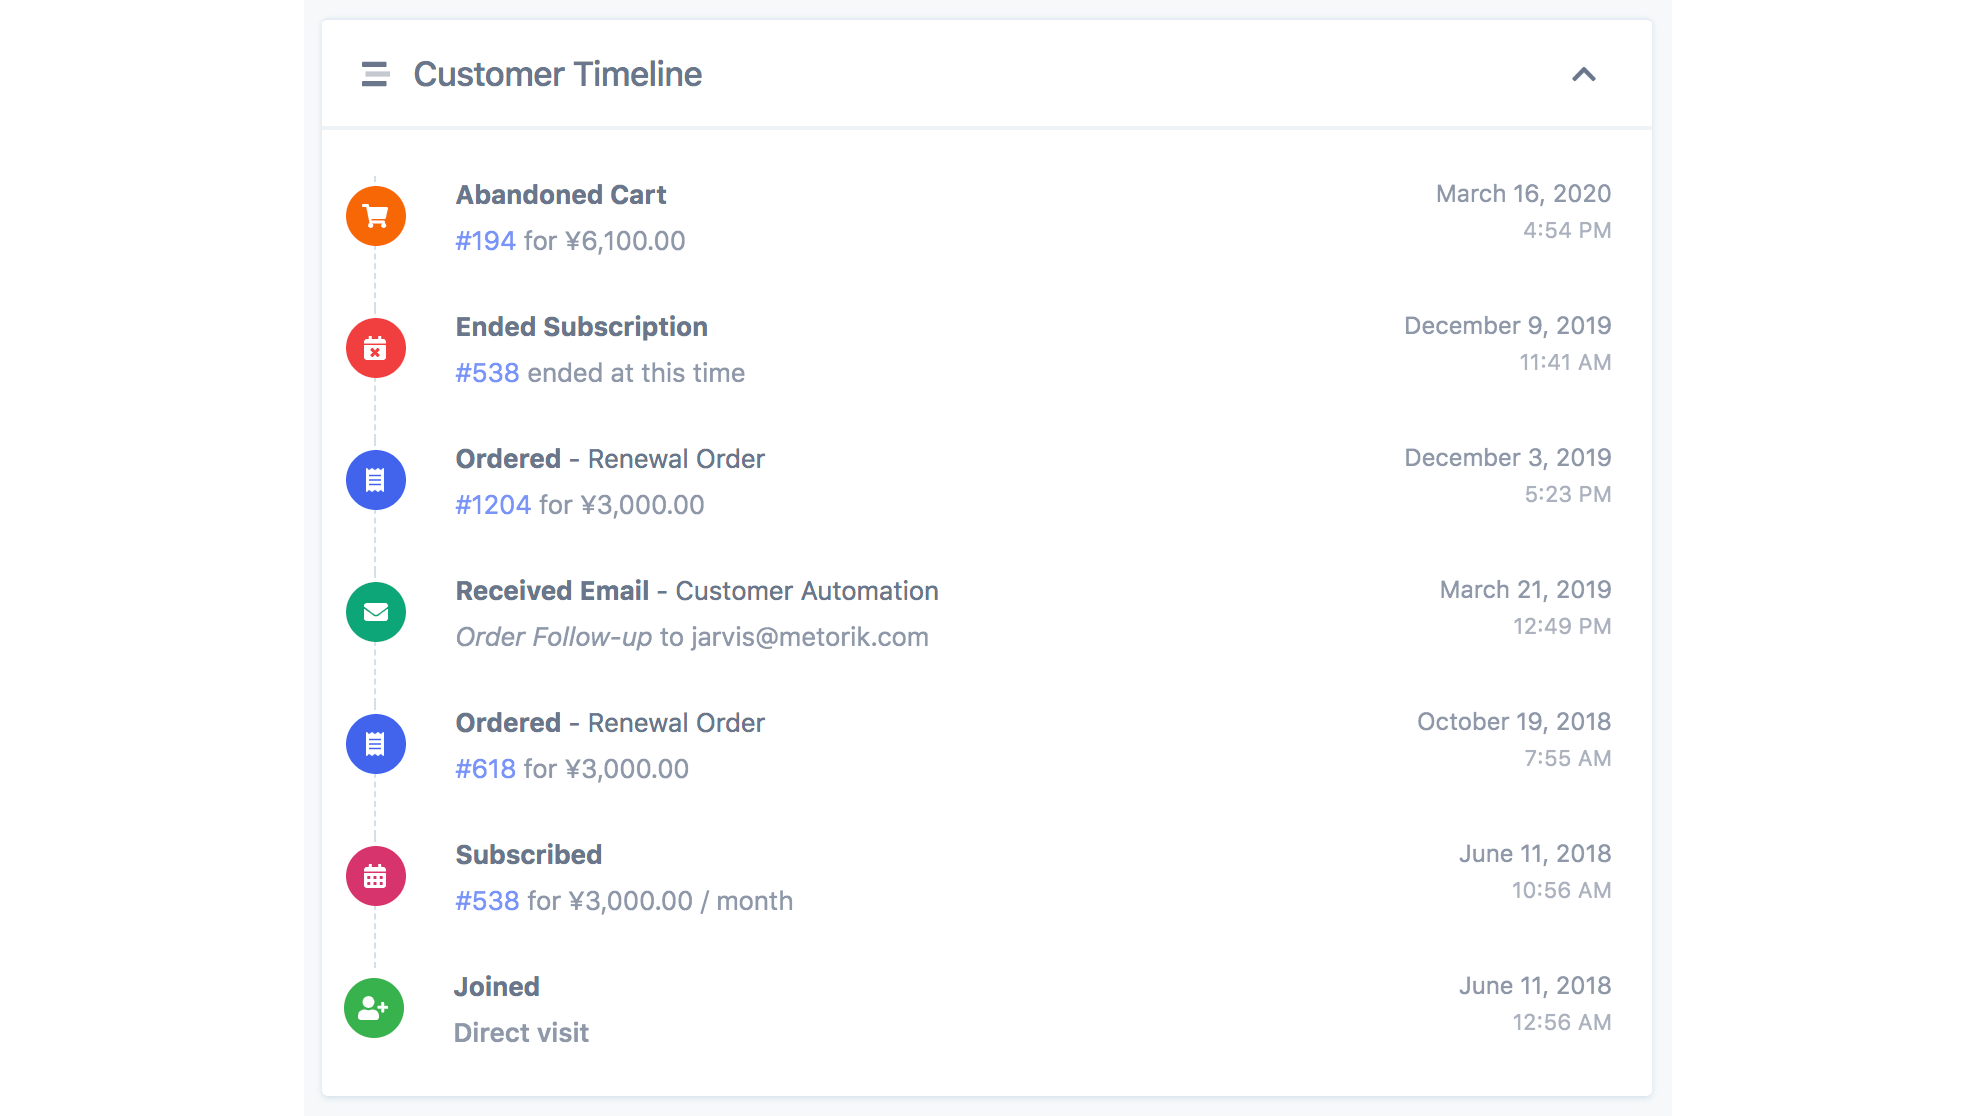This screenshot has height=1116, width=1978.
Task: Click subscription #538 under Subscribed
Action: pos(487,900)
